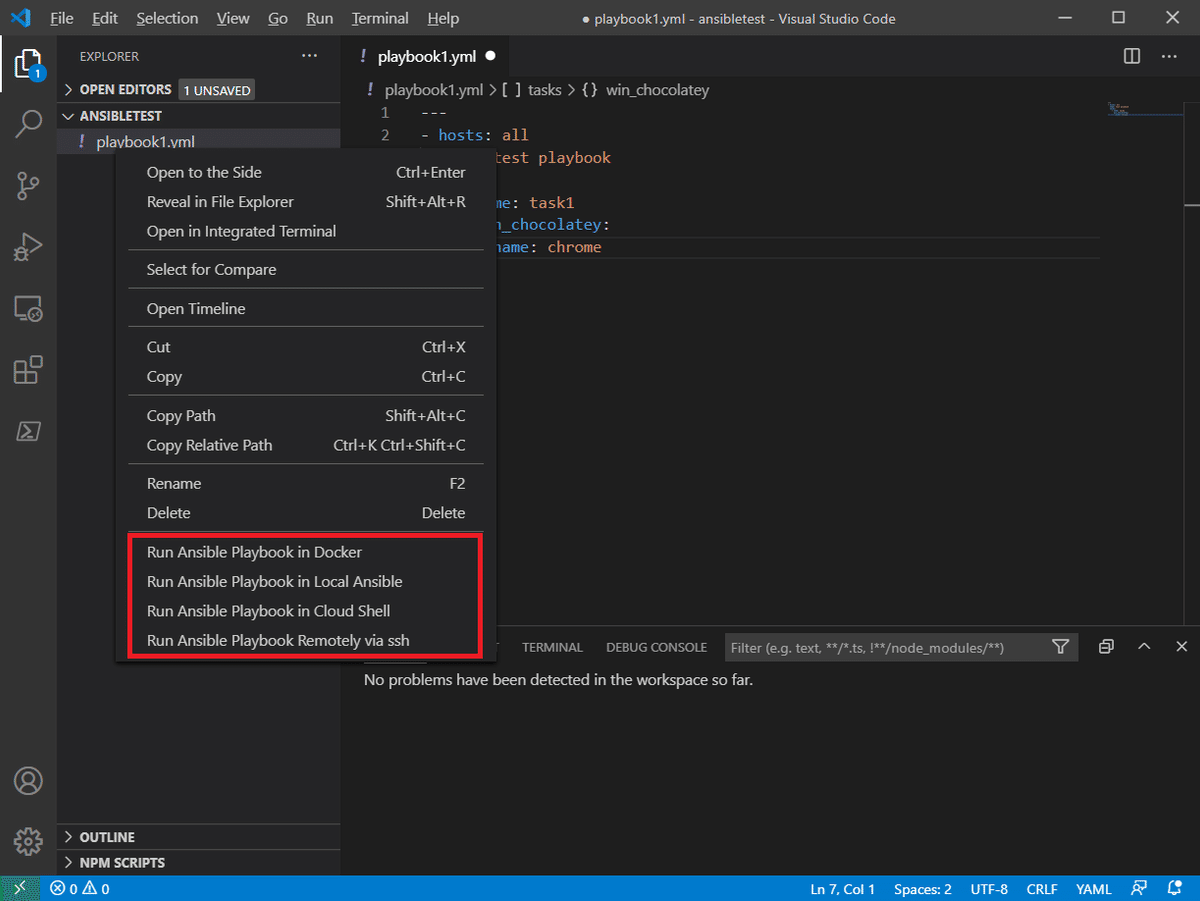The image size is (1200, 901).
Task: Click Spaces: 2 indentation setting
Action: pyautogui.click(x=923, y=888)
